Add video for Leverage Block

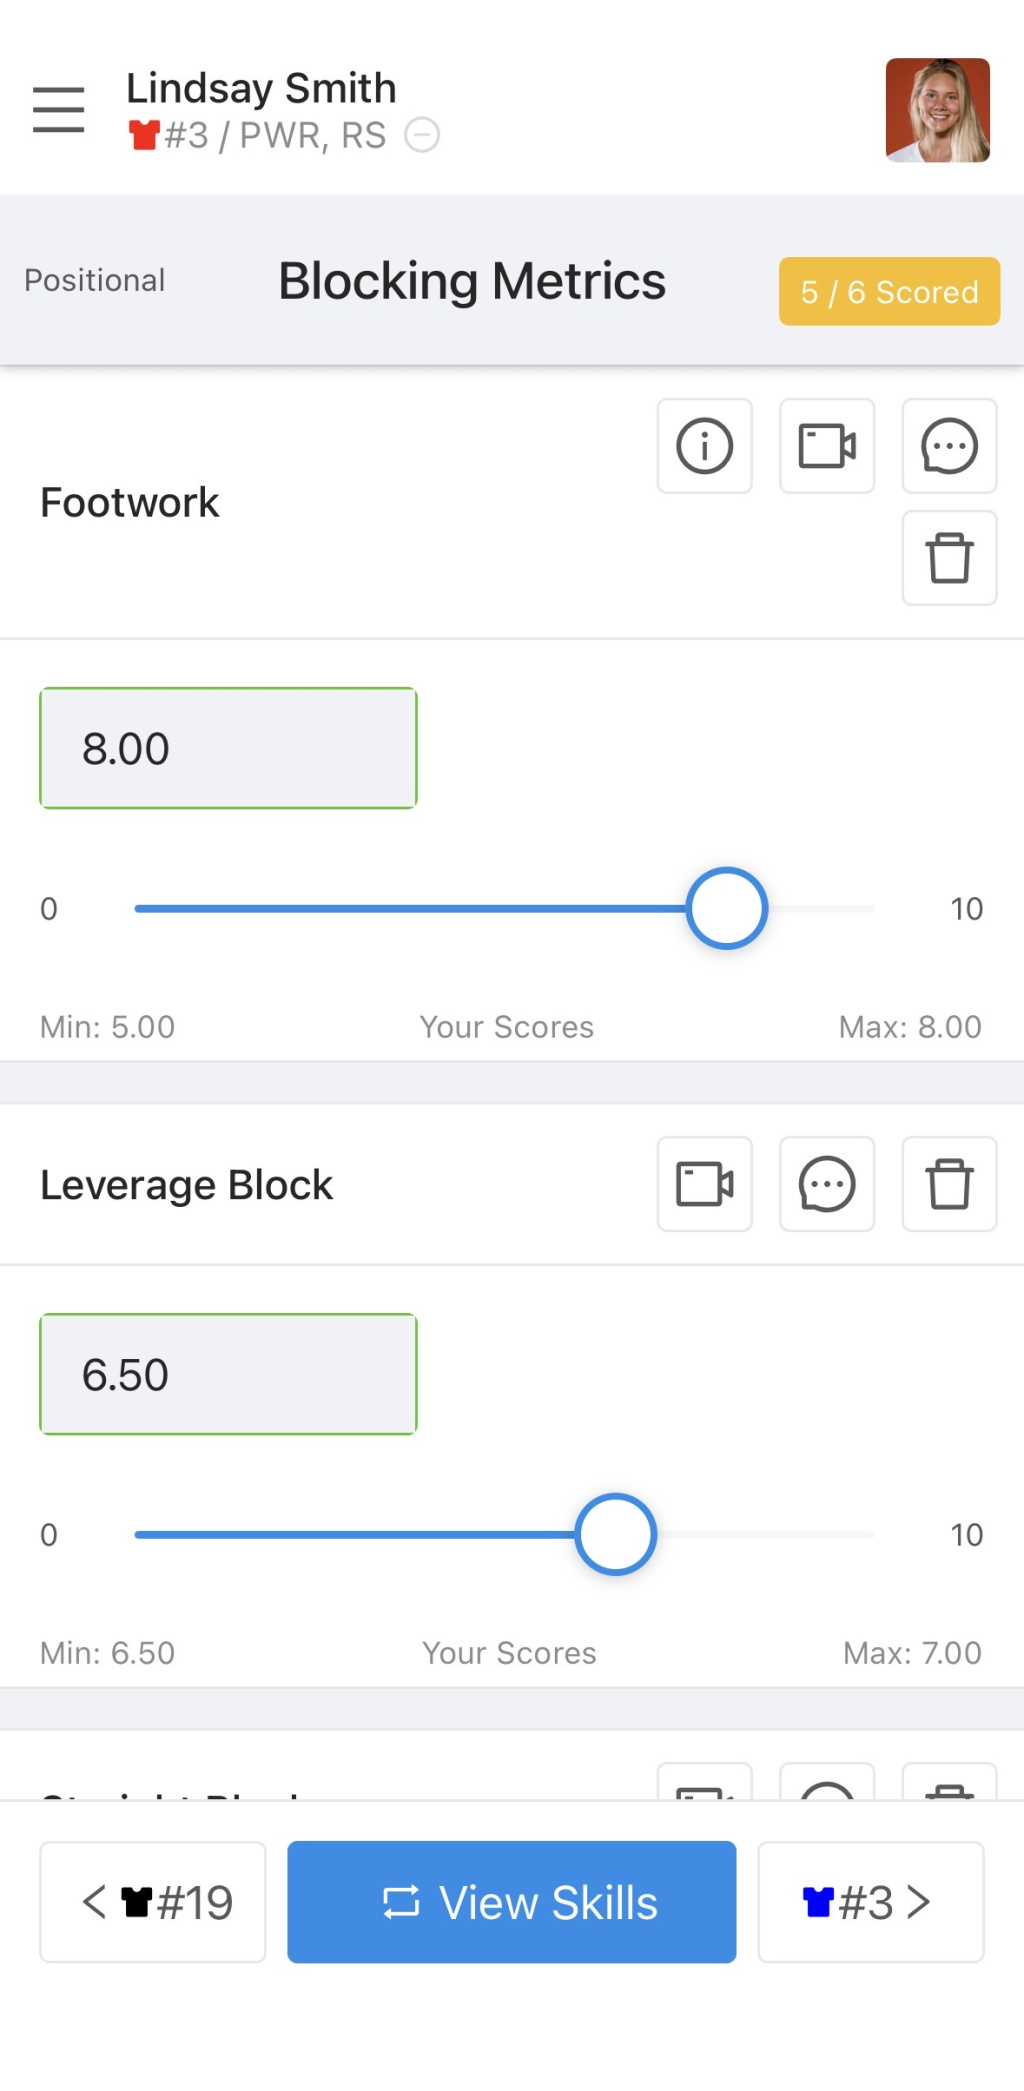click(x=704, y=1184)
